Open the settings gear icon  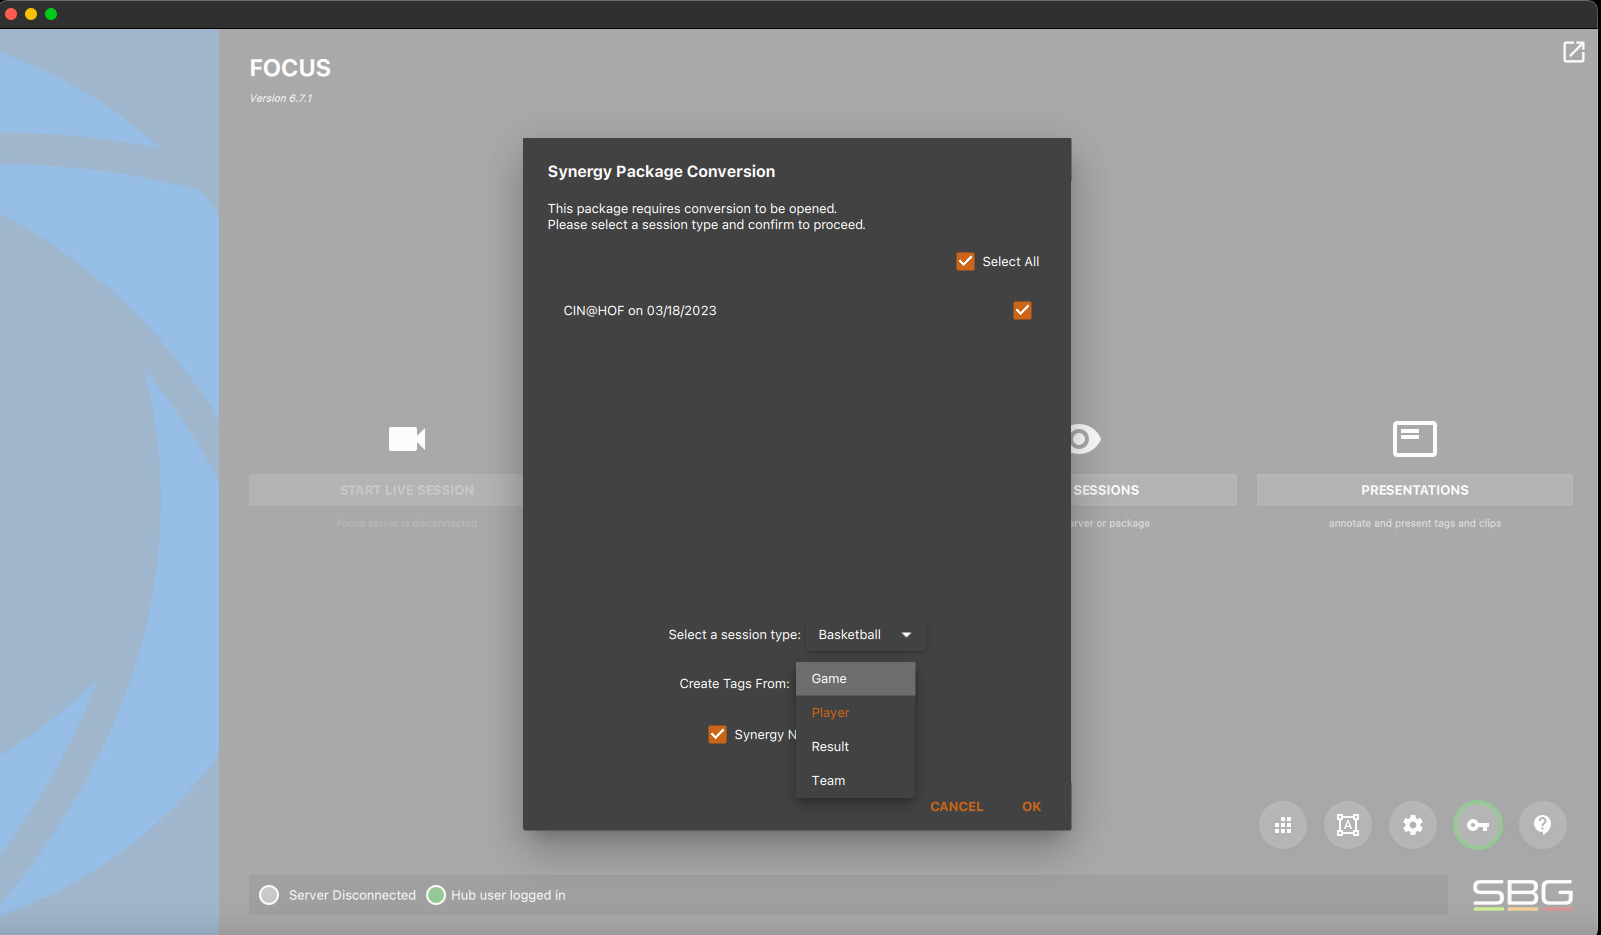click(x=1413, y=825)
